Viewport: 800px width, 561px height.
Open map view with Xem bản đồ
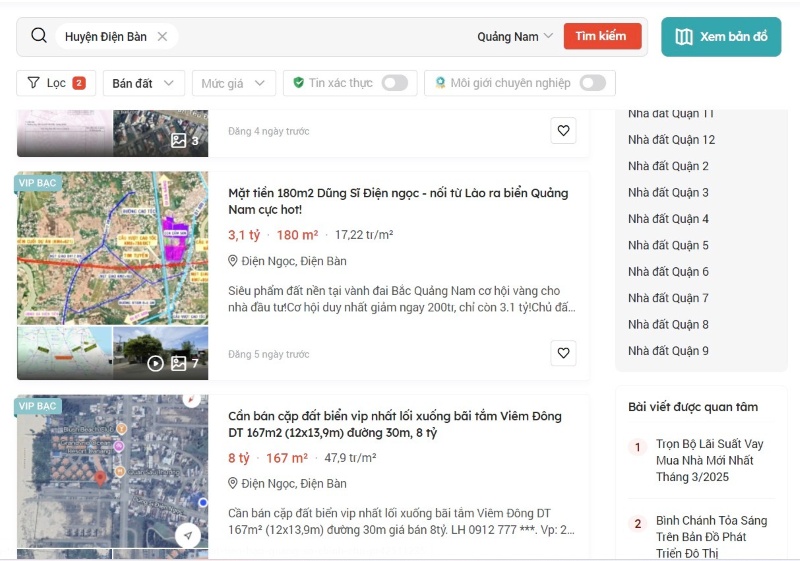(x=721, y=37)
